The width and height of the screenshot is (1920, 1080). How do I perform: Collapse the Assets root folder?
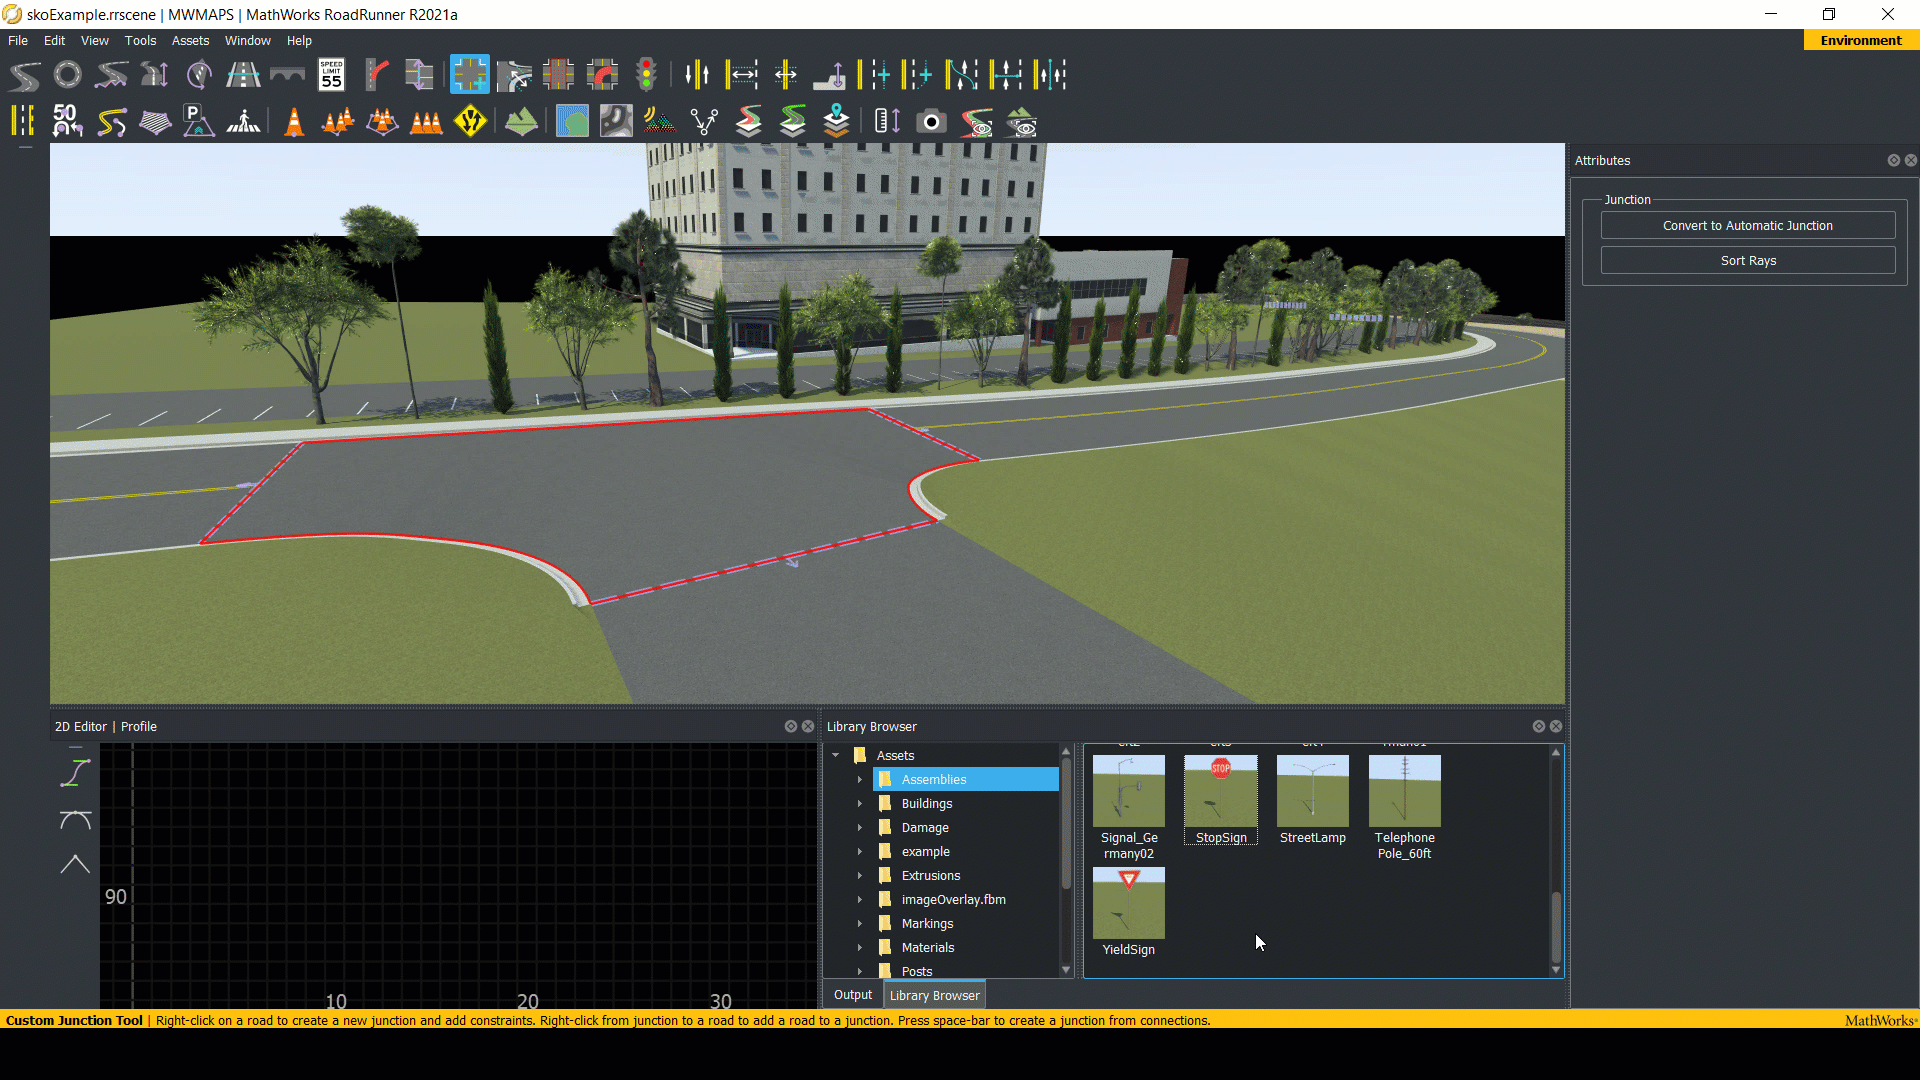point(836,755)
